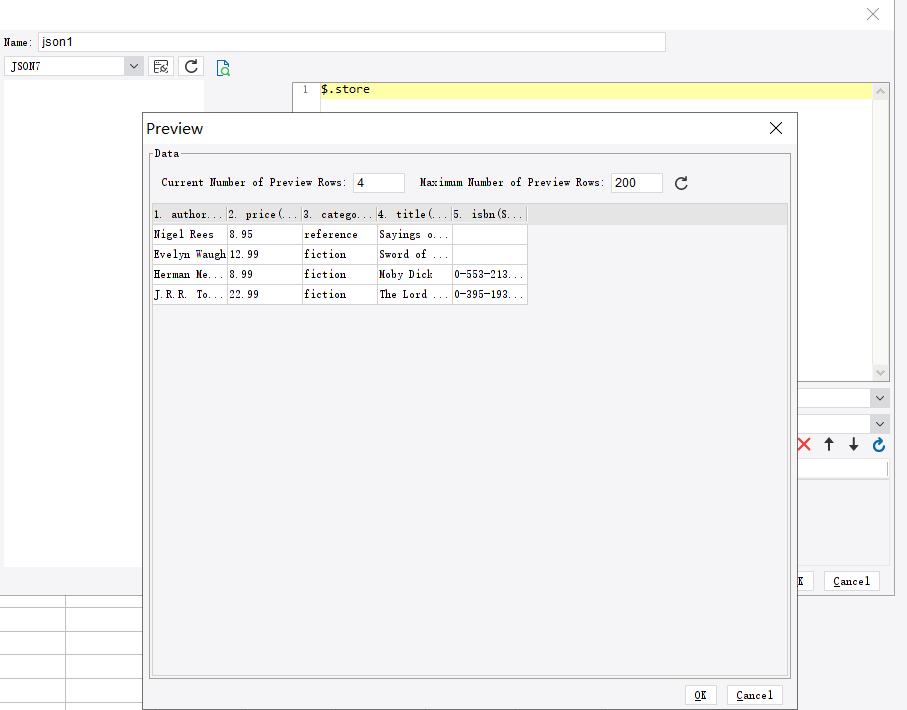Select the price column header

[263, 213]
